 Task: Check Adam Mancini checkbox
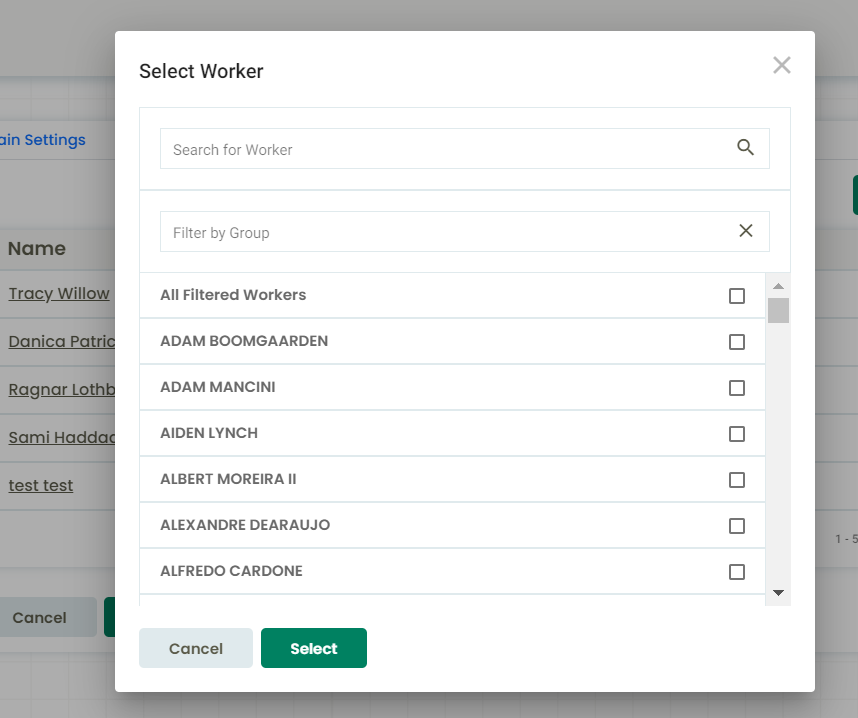(x=737, y=388)
